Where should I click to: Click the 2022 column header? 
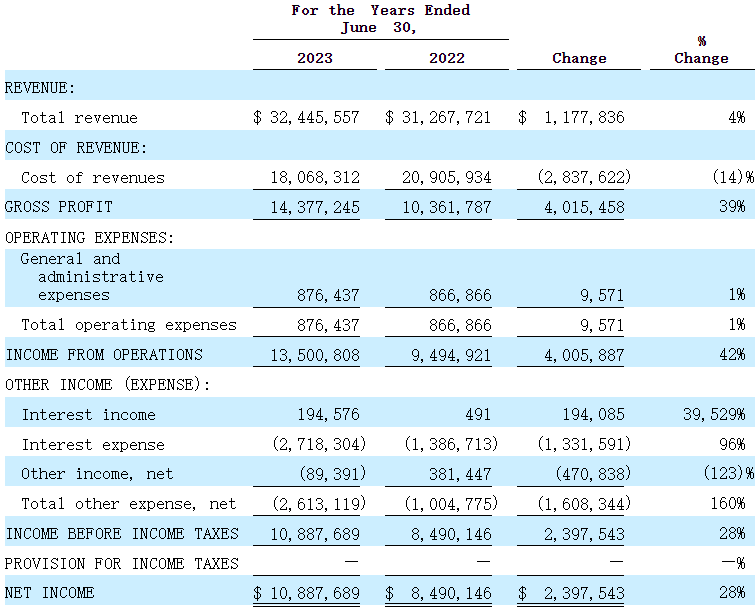pyautogui.click(x=447, y=58)
